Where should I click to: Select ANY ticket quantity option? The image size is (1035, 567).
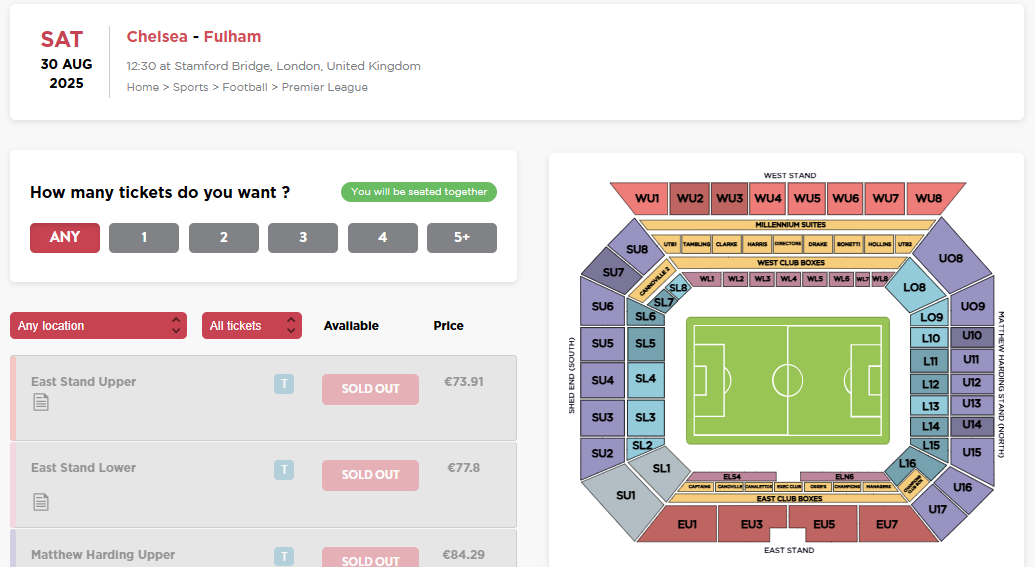65,238
